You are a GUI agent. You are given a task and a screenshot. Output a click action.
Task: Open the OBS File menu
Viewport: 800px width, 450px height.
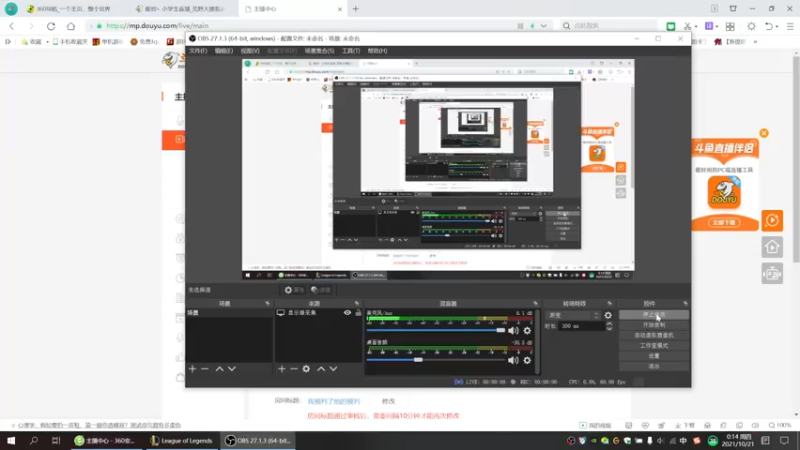[x=198, y=51]
